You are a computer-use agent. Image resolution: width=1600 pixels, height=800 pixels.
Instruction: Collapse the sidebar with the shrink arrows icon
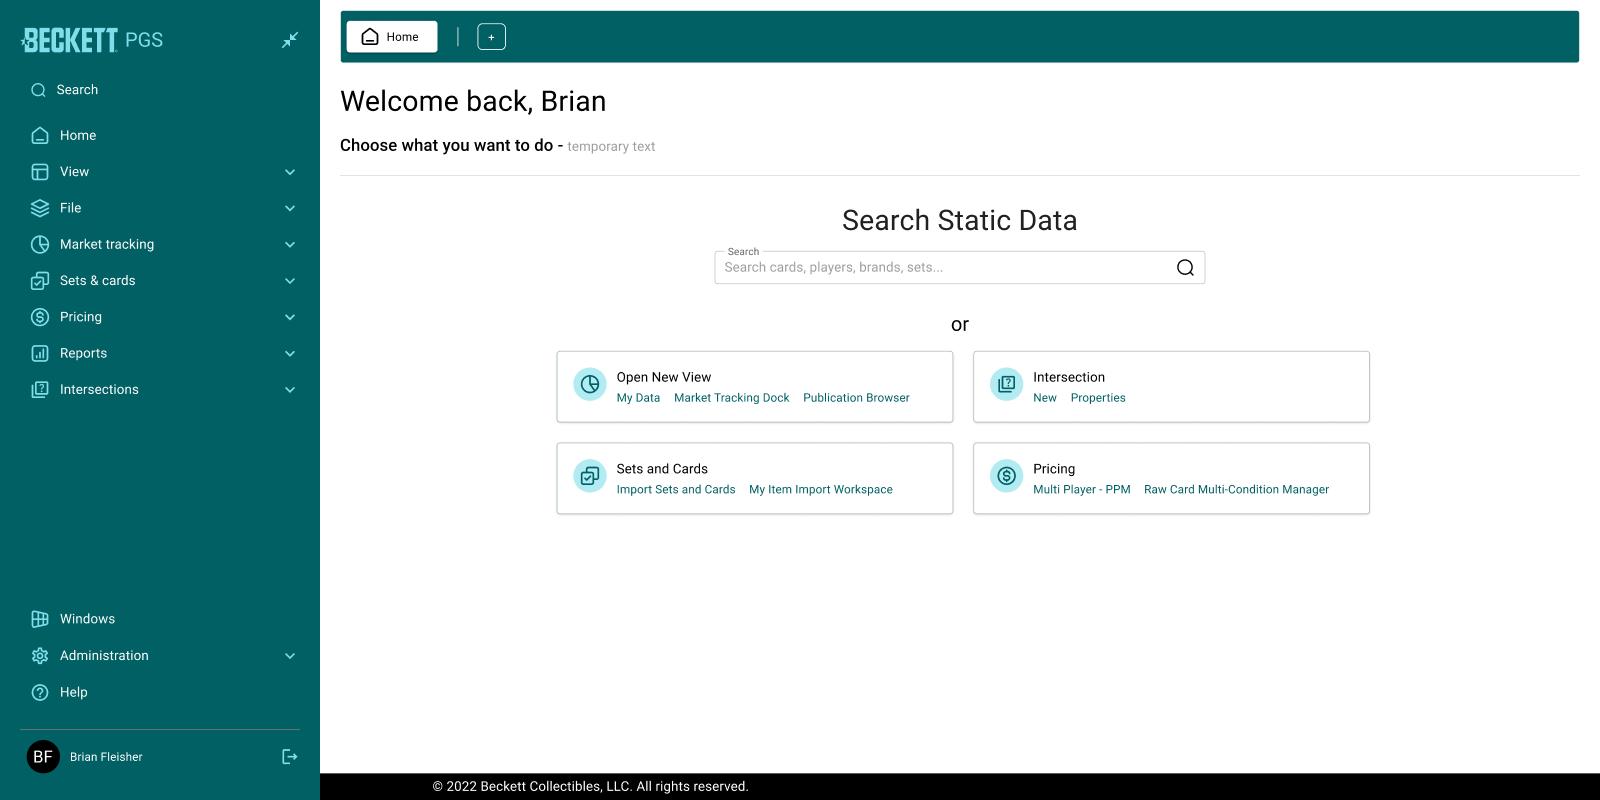(290, 40)
